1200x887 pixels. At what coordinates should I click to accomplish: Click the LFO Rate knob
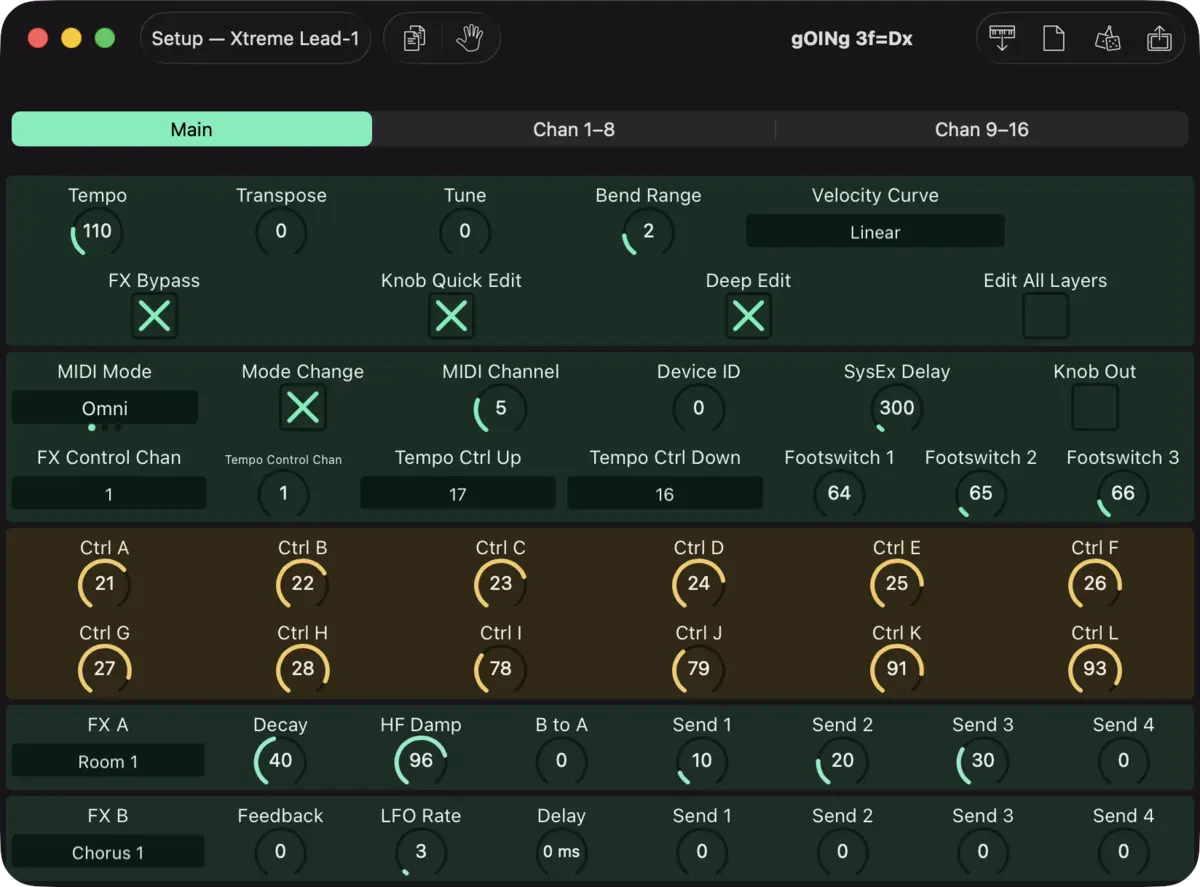click(421, 851)
